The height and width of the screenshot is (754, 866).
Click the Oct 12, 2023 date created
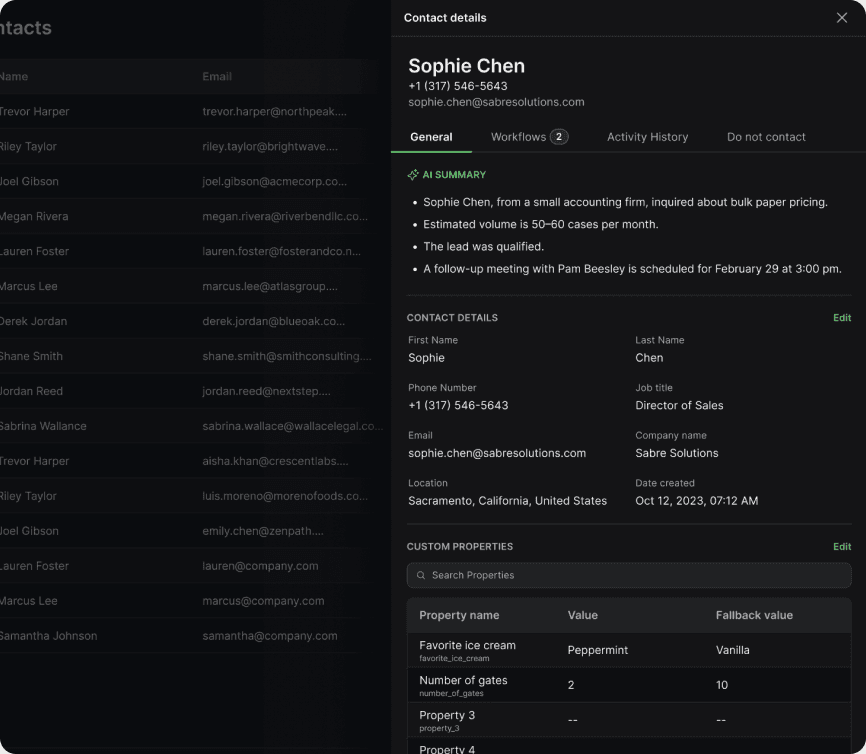[696, 500]
